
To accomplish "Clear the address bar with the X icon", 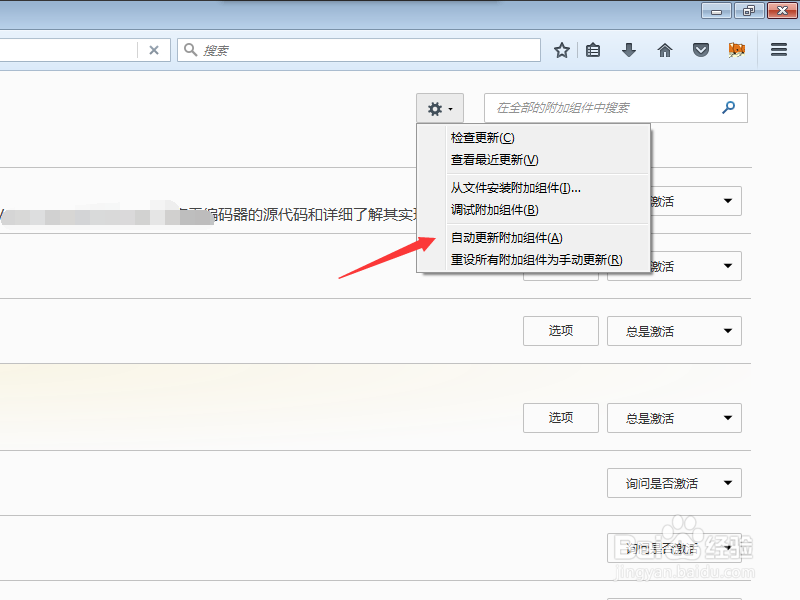I will tap(155, 48).
